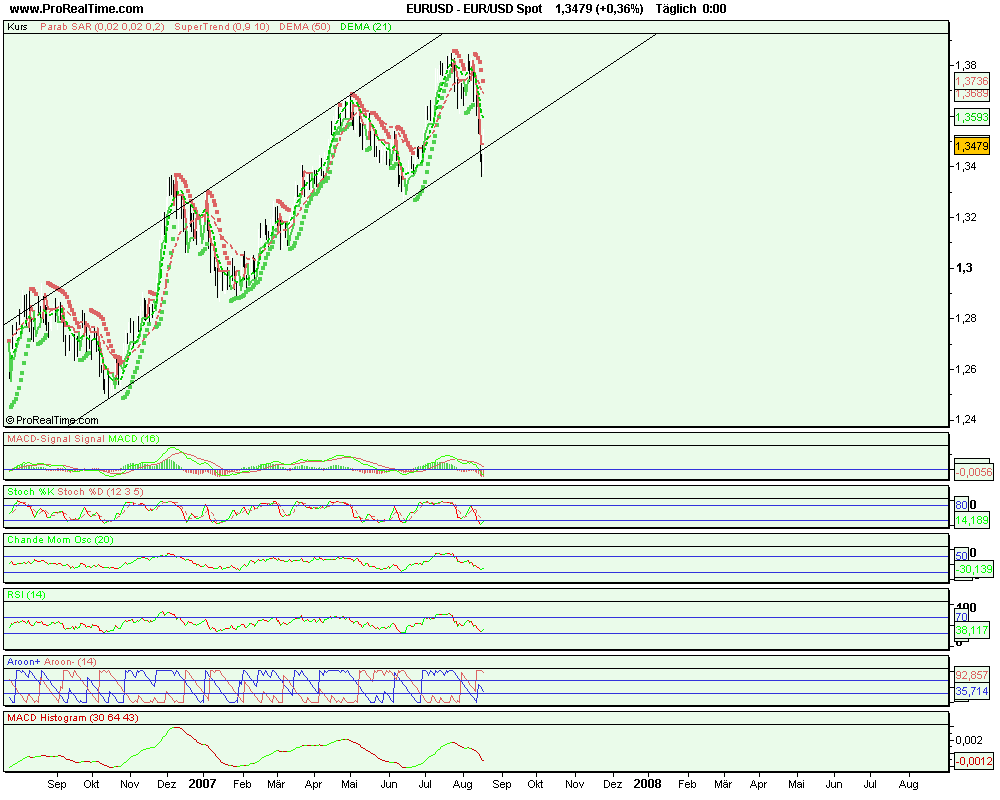
Task: Click the -0,0012 histogram value box
Action: (x=974, y=761)
